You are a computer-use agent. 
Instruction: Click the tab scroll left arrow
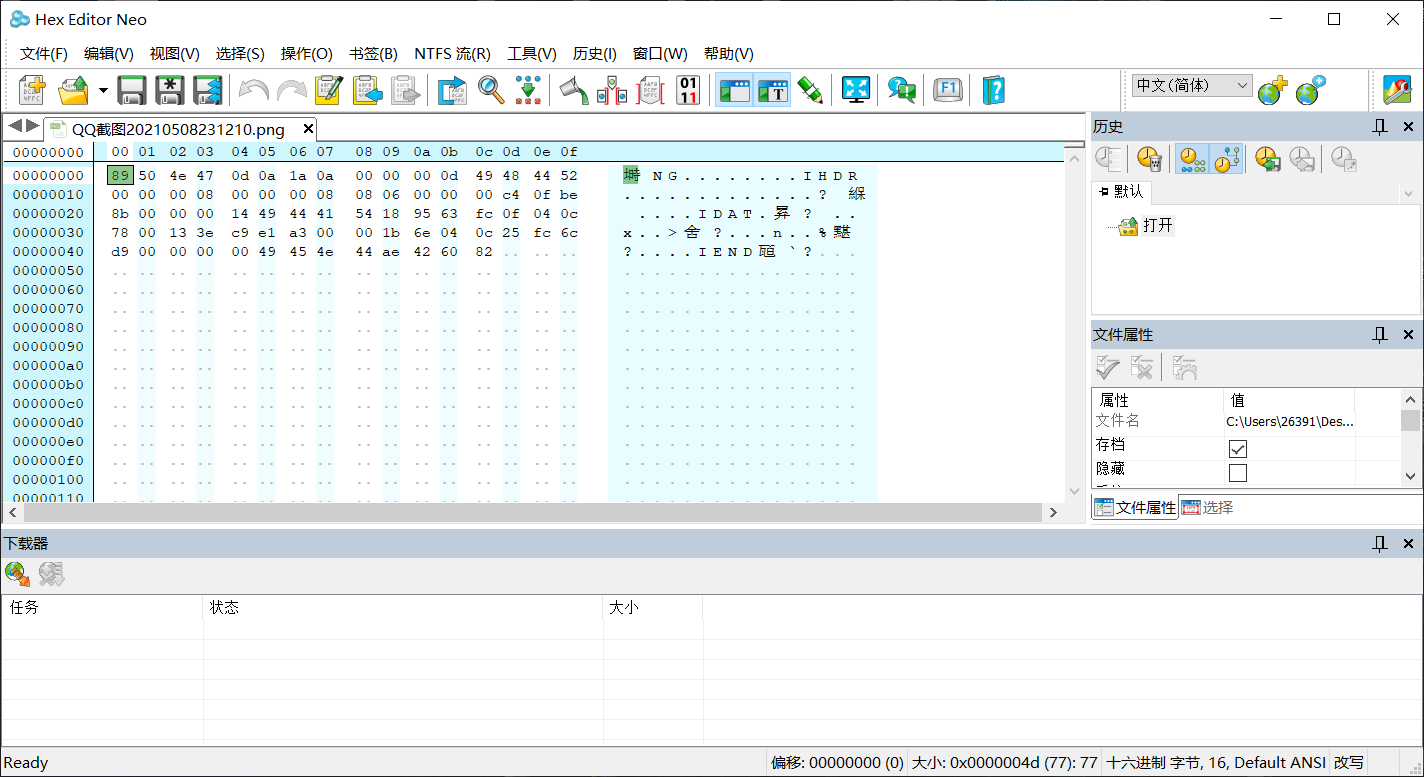click(x=15, y=126)
